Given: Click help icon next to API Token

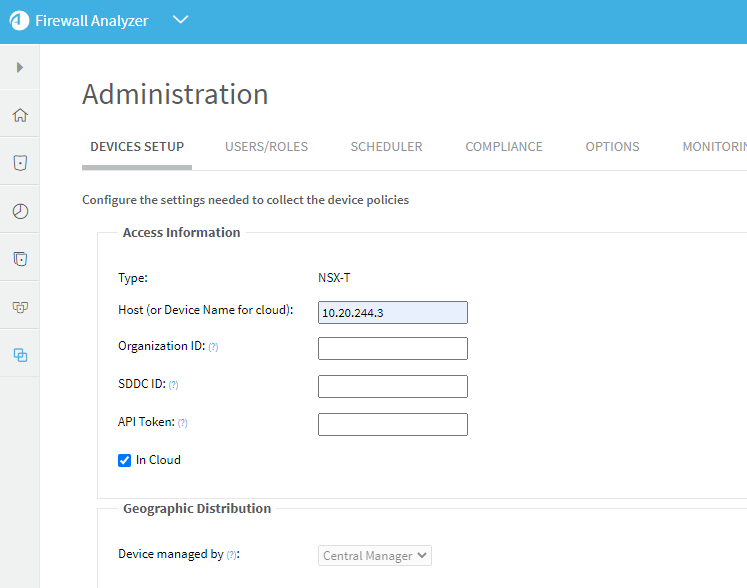Looking at the screenshot, I should [x=183, y=423].
